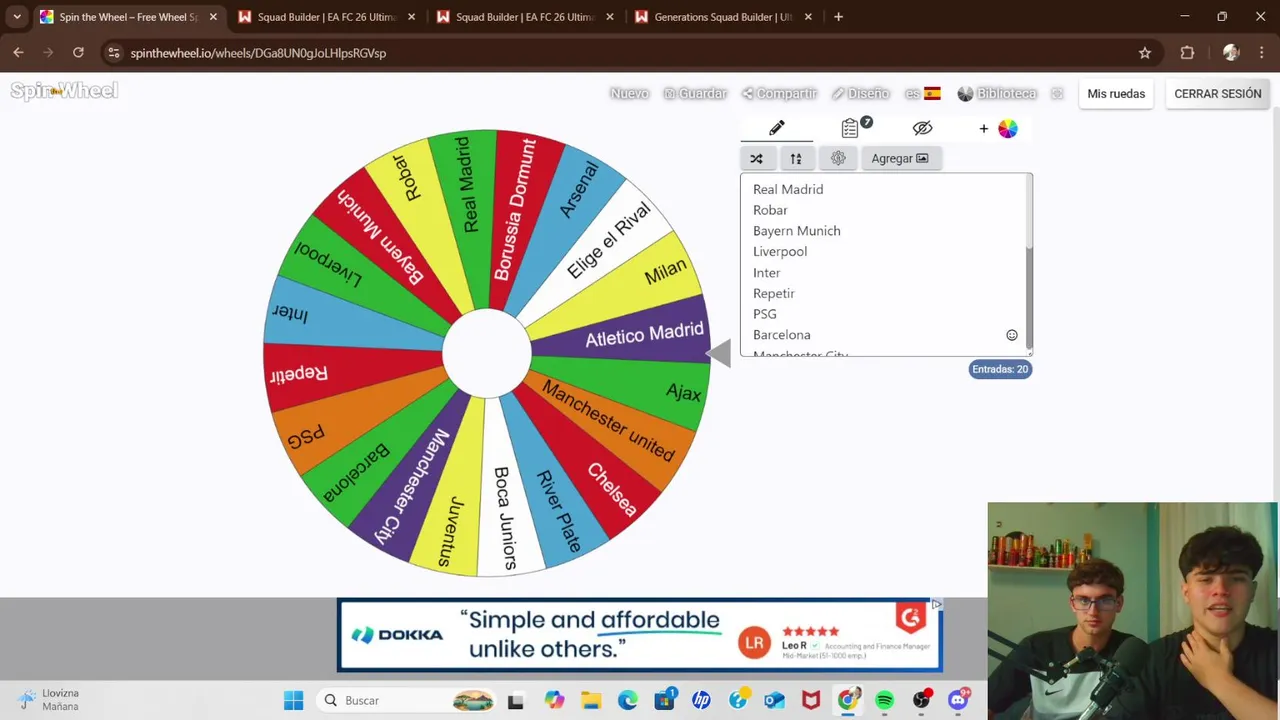This screenshot has height=720, width=1280.
Task: Open entry settings gear button
Action: pos(838,158)
